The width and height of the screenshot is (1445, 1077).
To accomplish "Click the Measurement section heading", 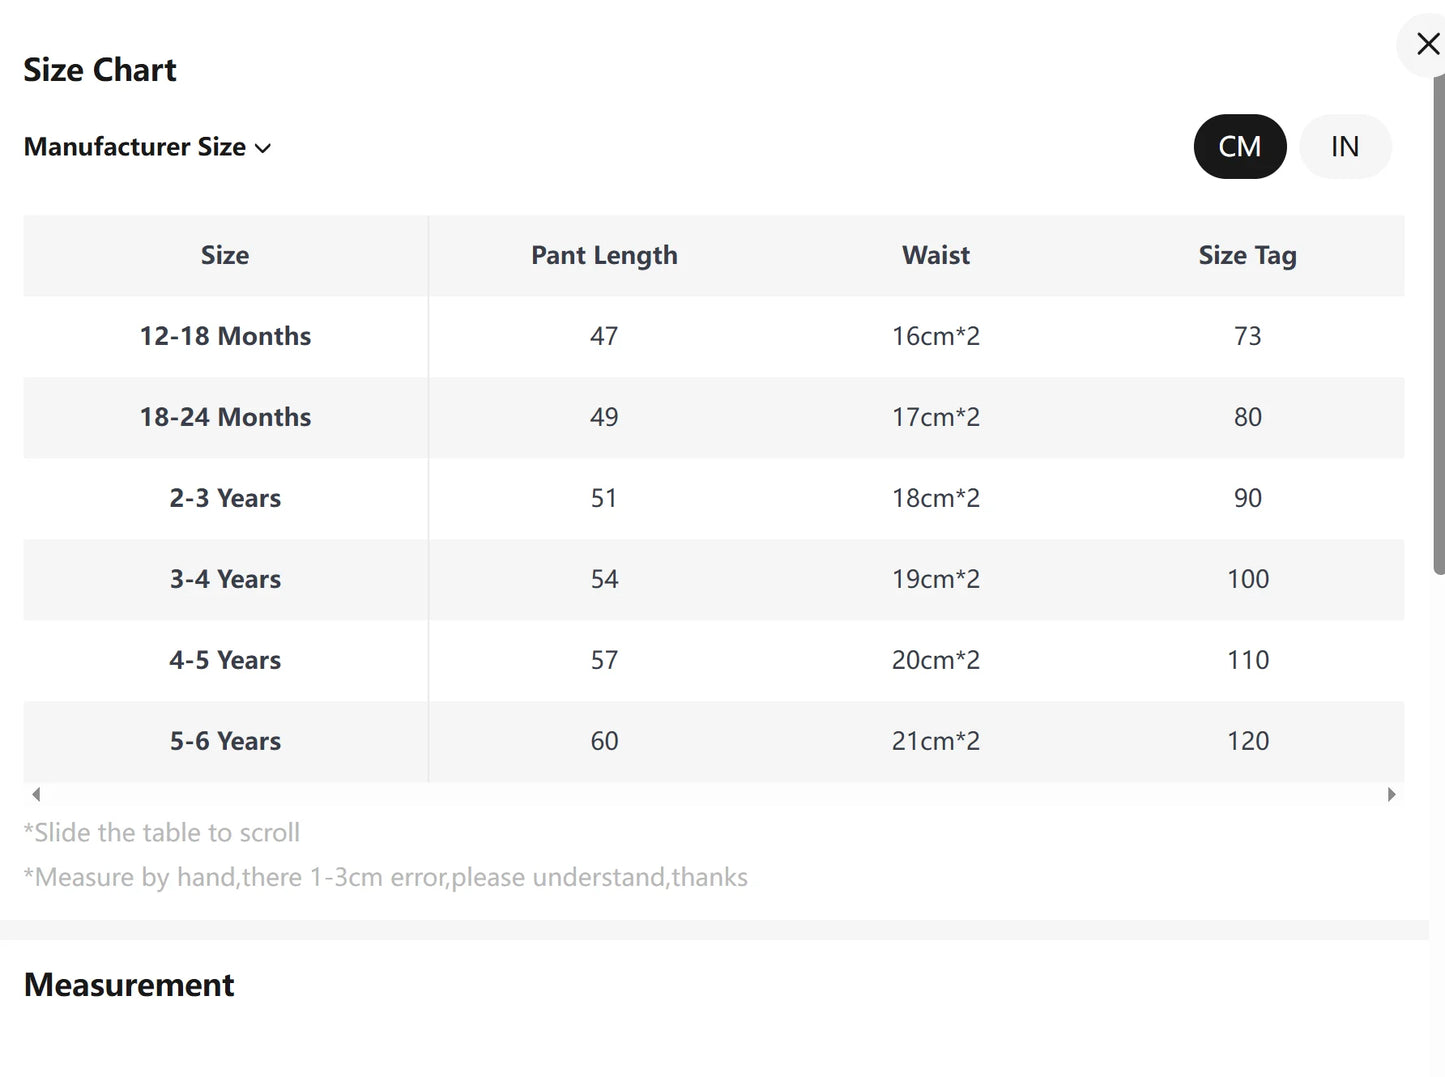I will 129,985.
